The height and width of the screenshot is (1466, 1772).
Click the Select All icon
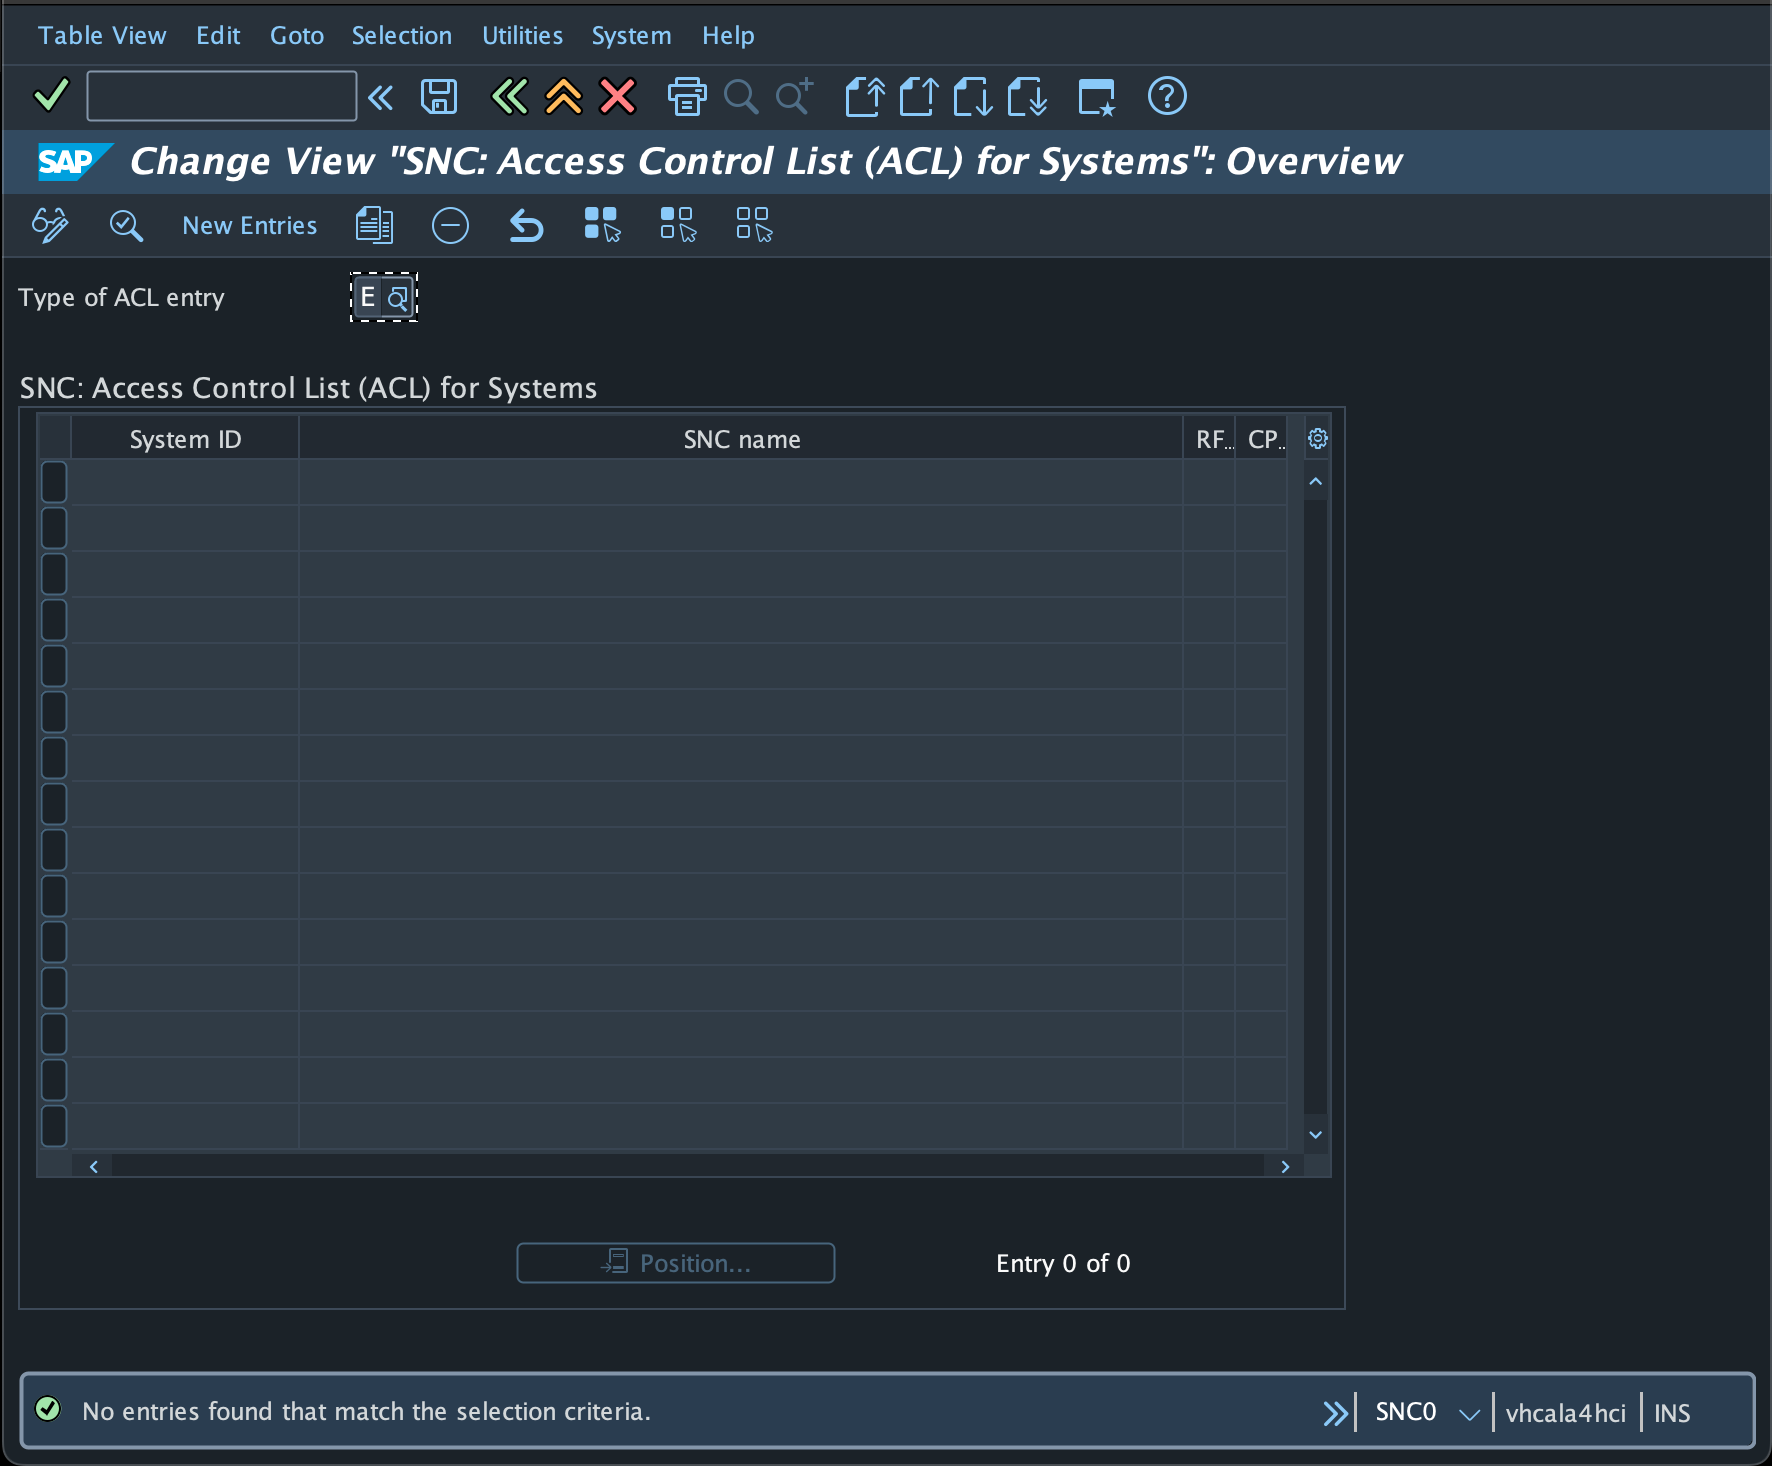pos(602,226)
